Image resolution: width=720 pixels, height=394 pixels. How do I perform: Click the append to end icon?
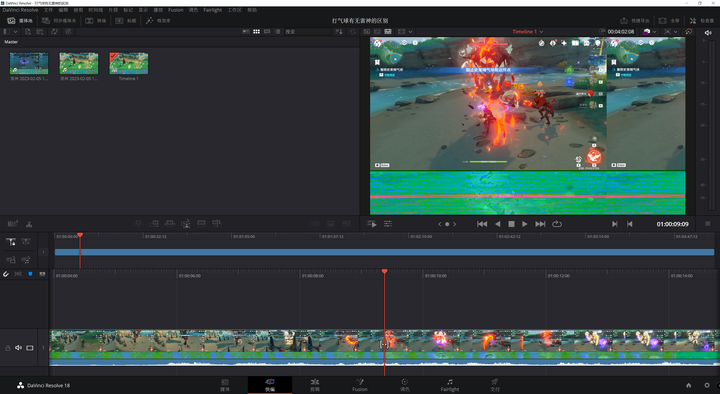[154, 224]
